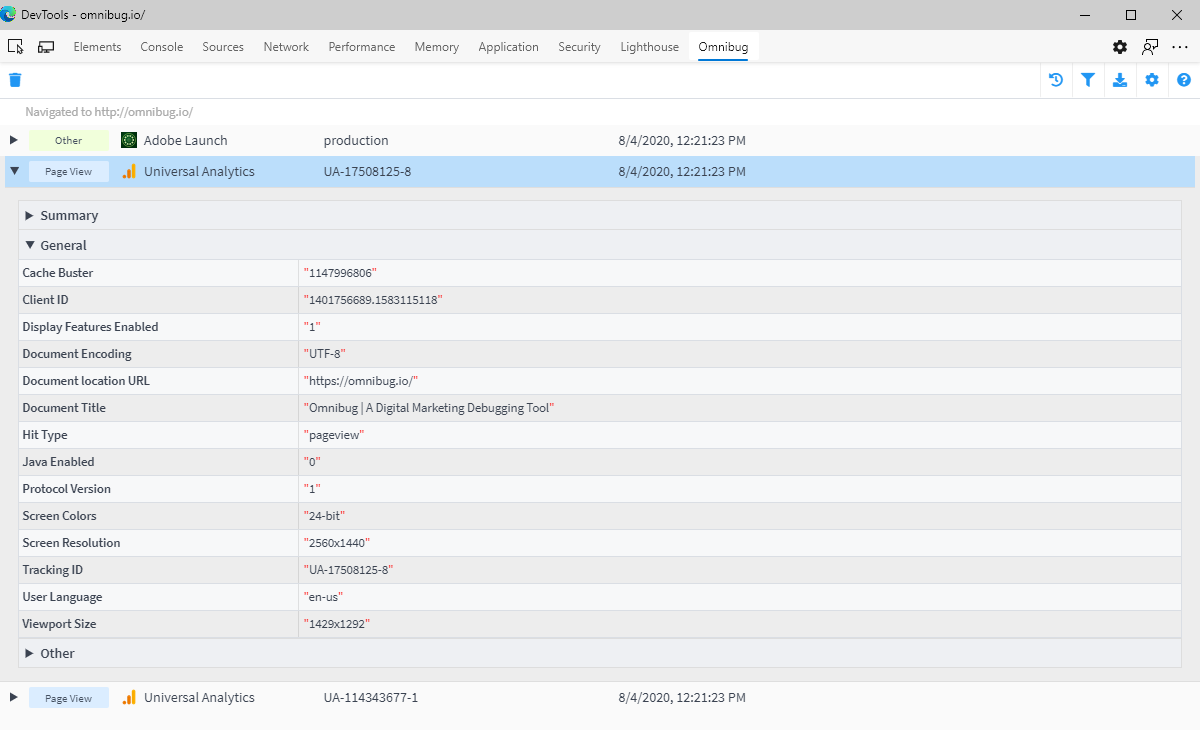Click Page View badge for UA-114343677-1
Viewport: 1200px width, 730px height.
[x=69, y=698]
